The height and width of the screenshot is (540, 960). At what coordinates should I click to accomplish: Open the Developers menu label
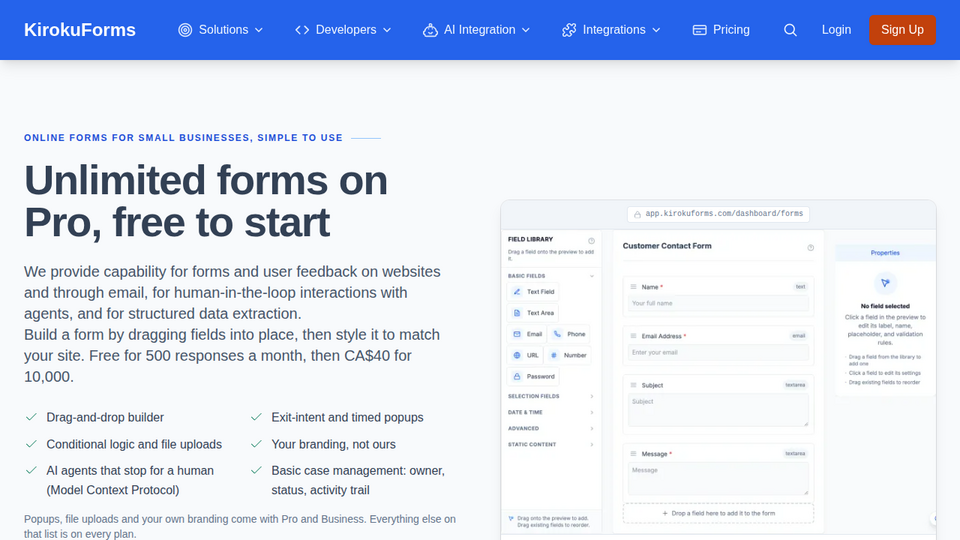tap(346, 30)
